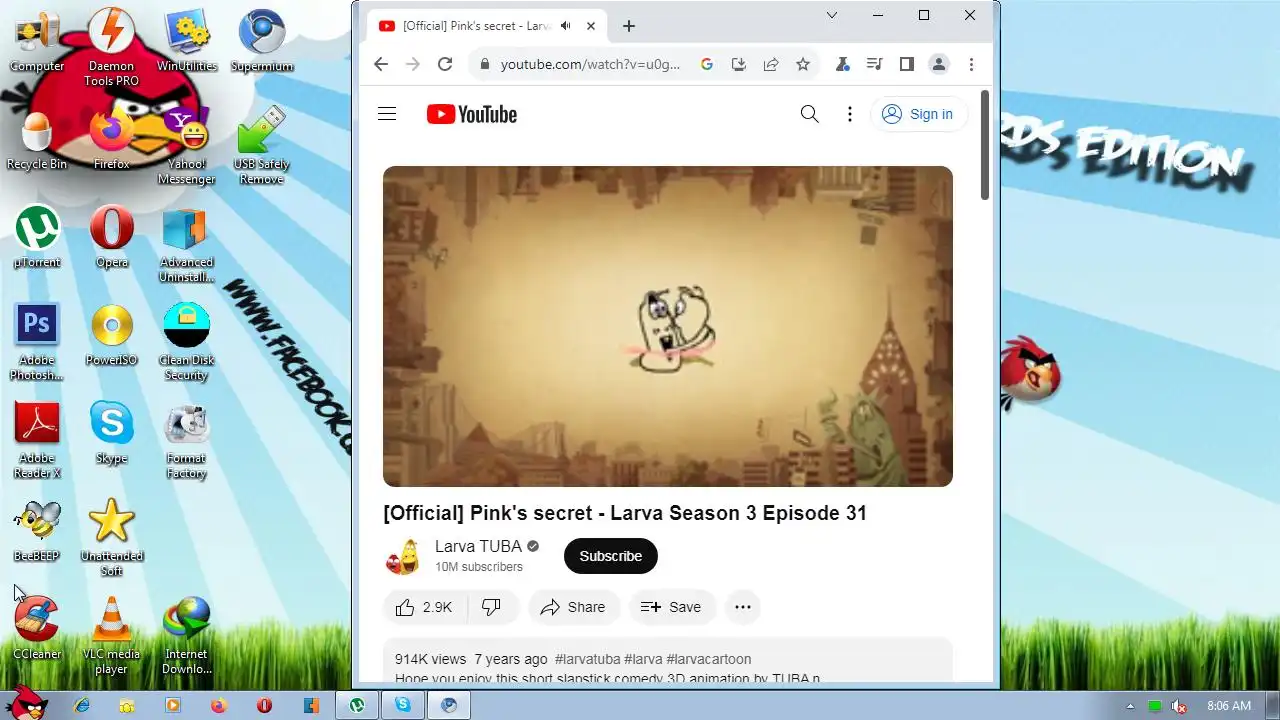Click the browser page vertical scrollbar
This screenshot has width=1280, height=720.
(985, 145)
